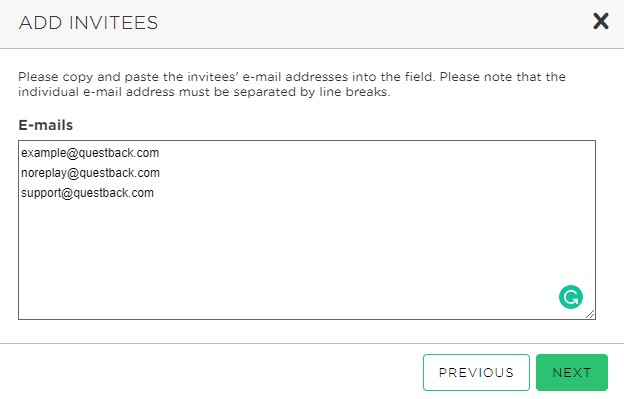Click the word 'example' in first address
This screenshot has height=399, width=624.
click(43, 153)
